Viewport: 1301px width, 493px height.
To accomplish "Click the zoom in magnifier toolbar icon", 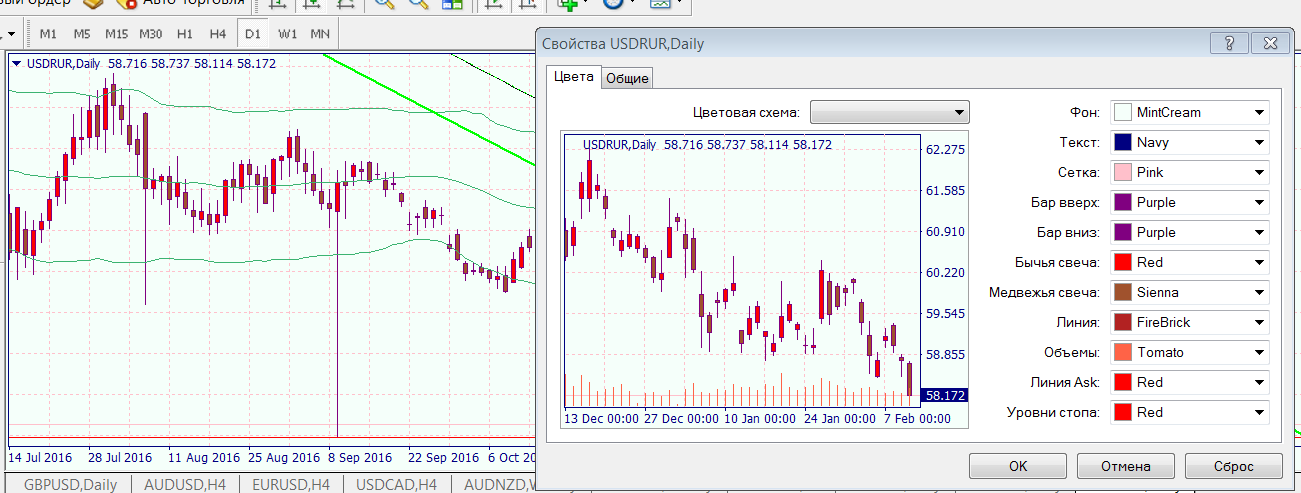I will pyautogui.click(x=383, y=4).
